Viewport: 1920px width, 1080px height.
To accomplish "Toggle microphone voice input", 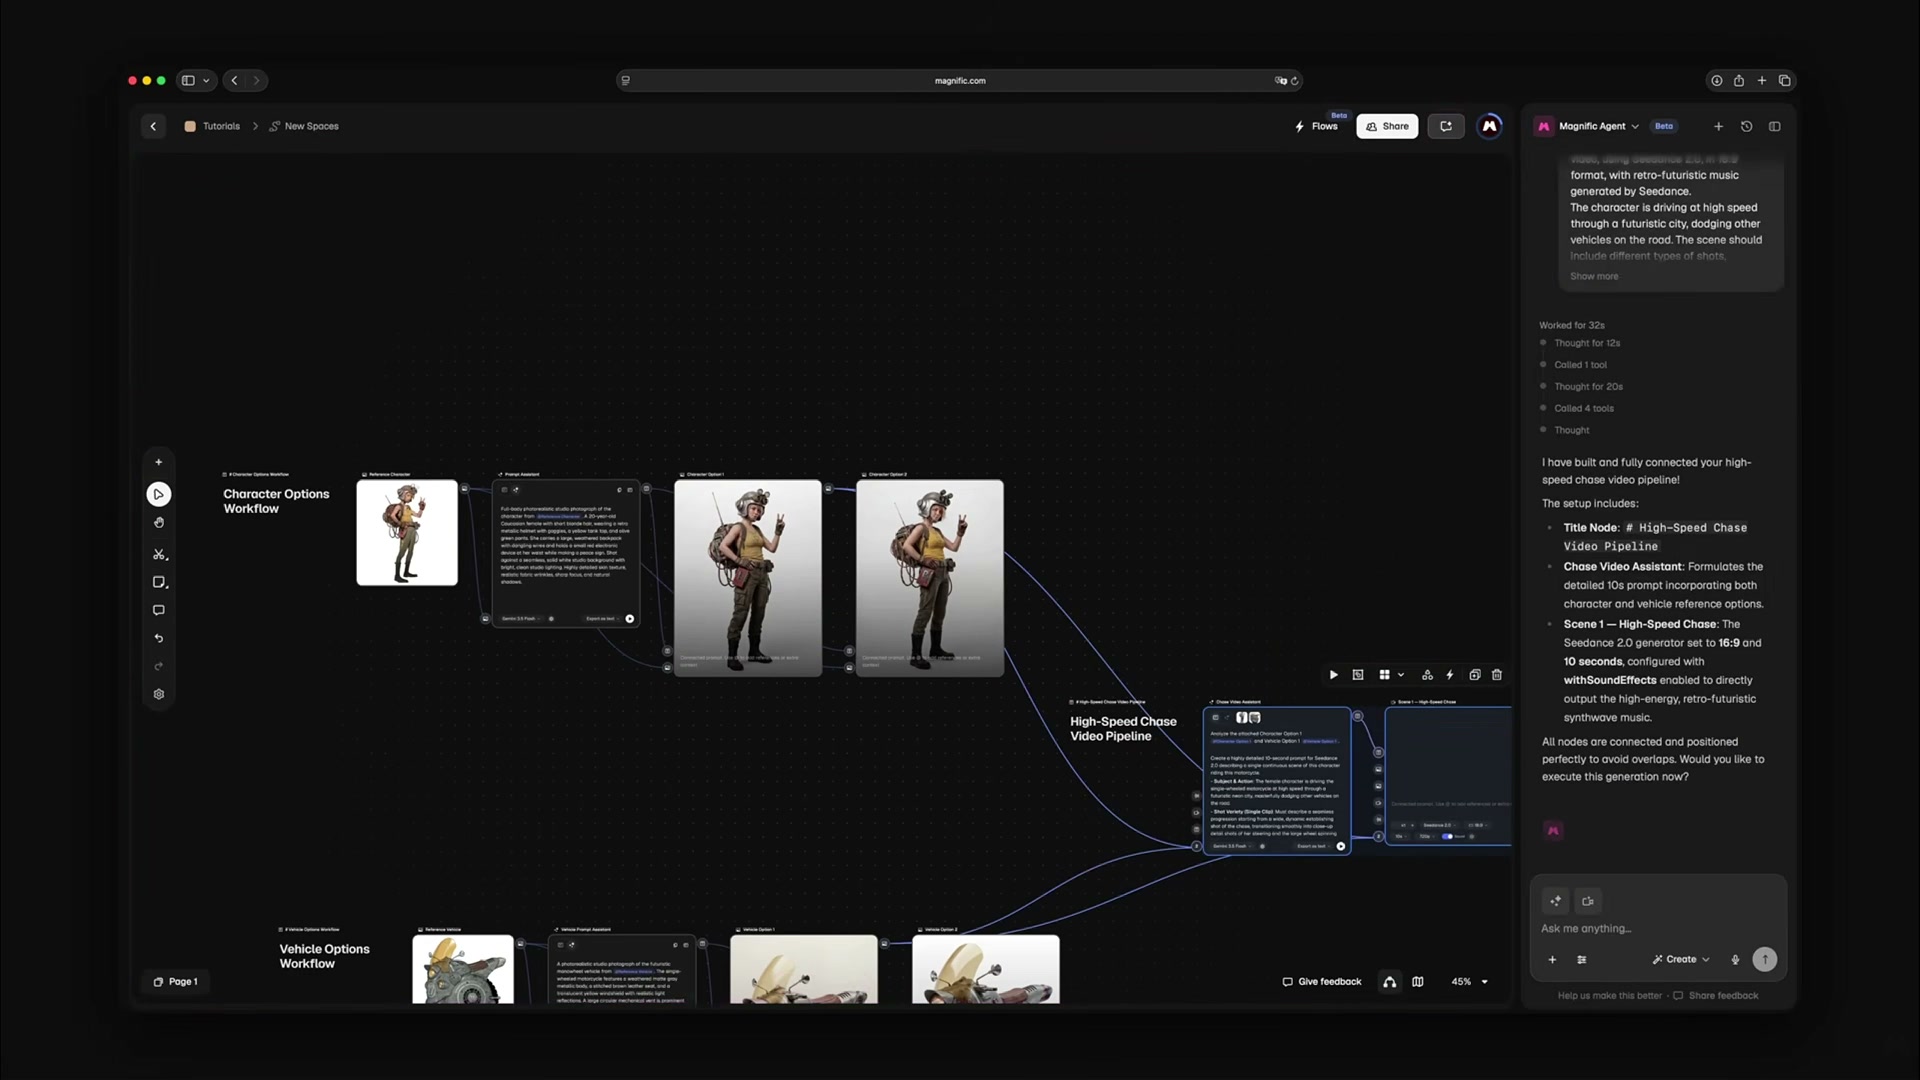I will tap(1735, 959).
